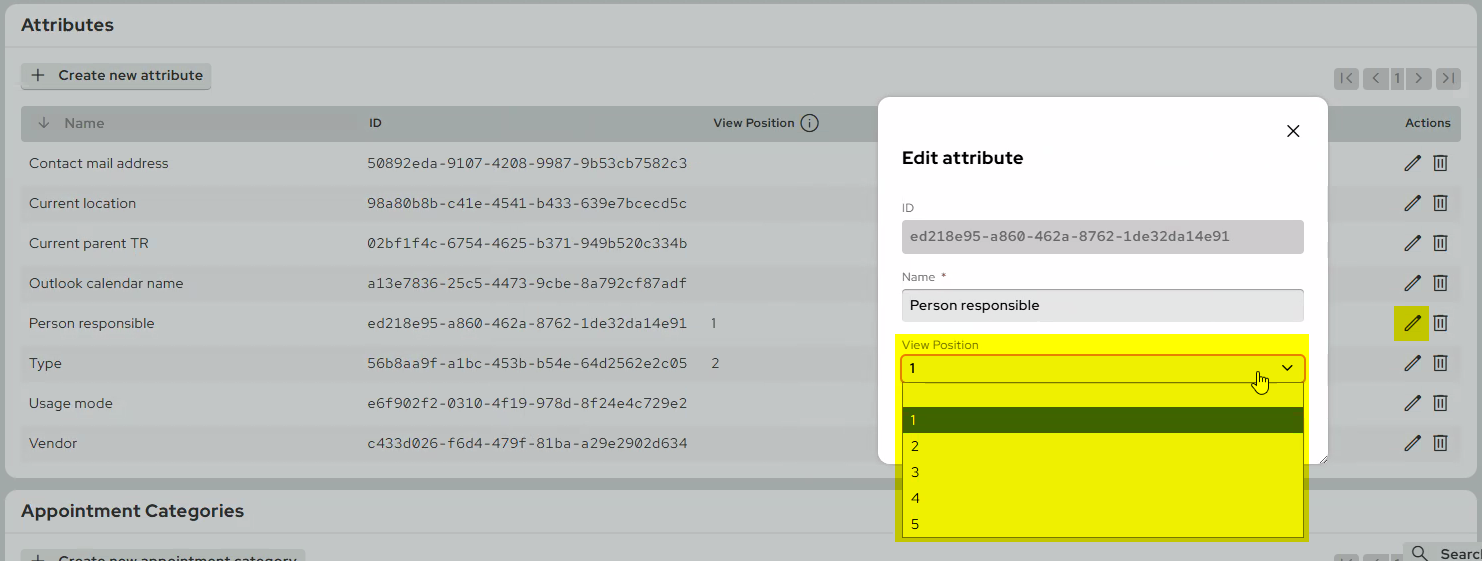Viewport: 1482px width, 561px height.
Task: Delete the Current location attribute
Action: click(1440, 203)
